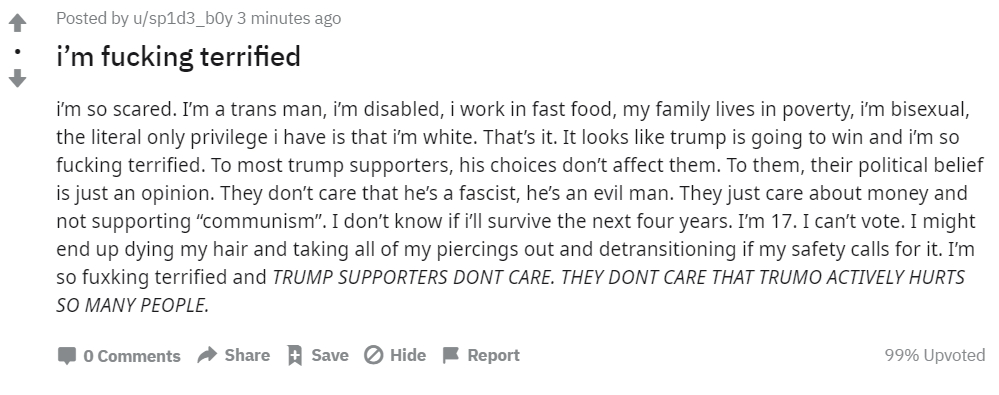Click the flag Report icon

click(450, 355)
